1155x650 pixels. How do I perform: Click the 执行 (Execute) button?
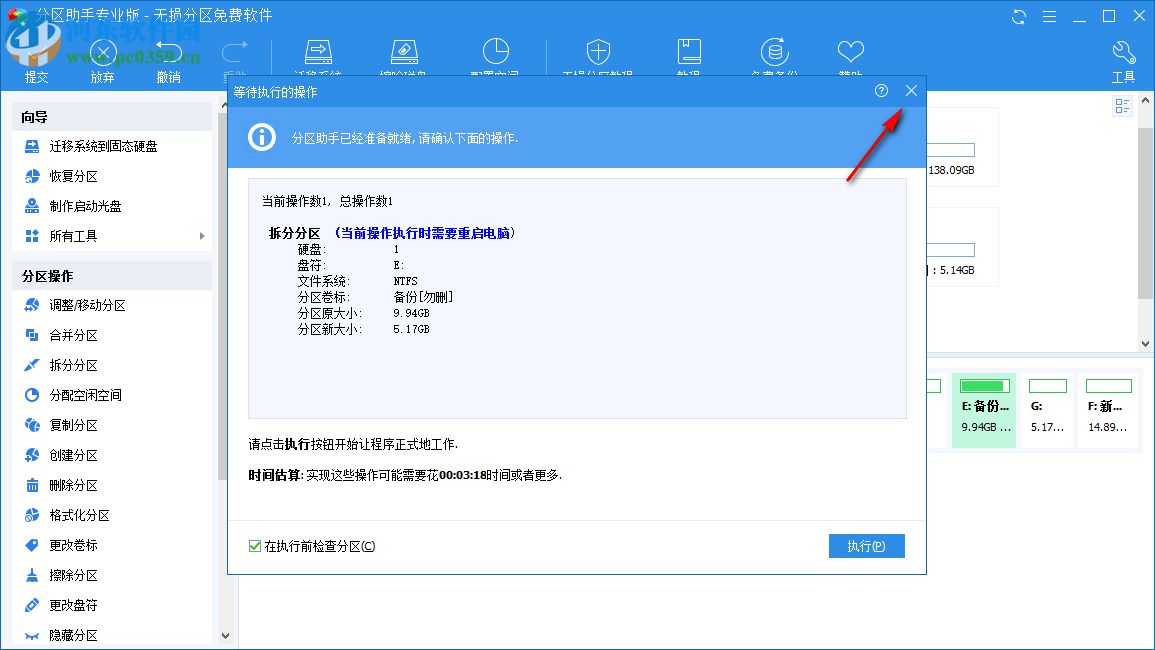pyautogui.click(x=866, y=546)
